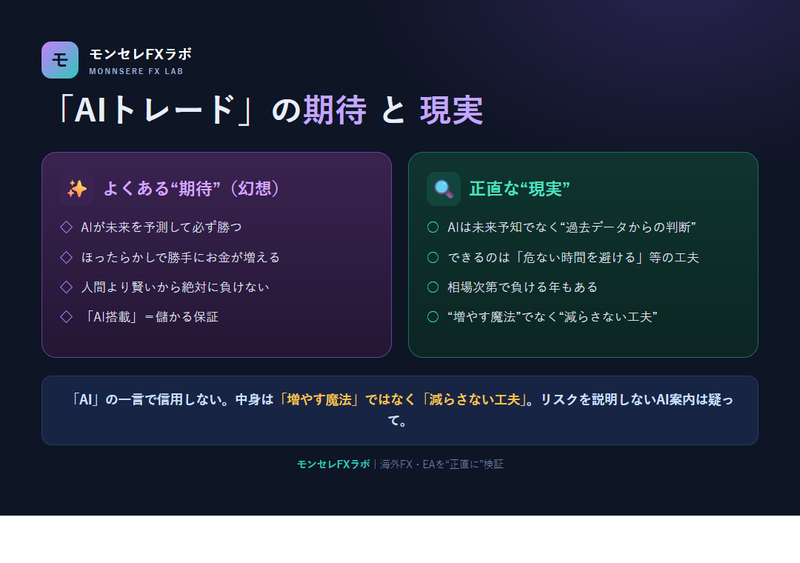Click the text ほったらかしで勝手にお金が増える
The image size is (800, 563).
[x=181, y=257]
